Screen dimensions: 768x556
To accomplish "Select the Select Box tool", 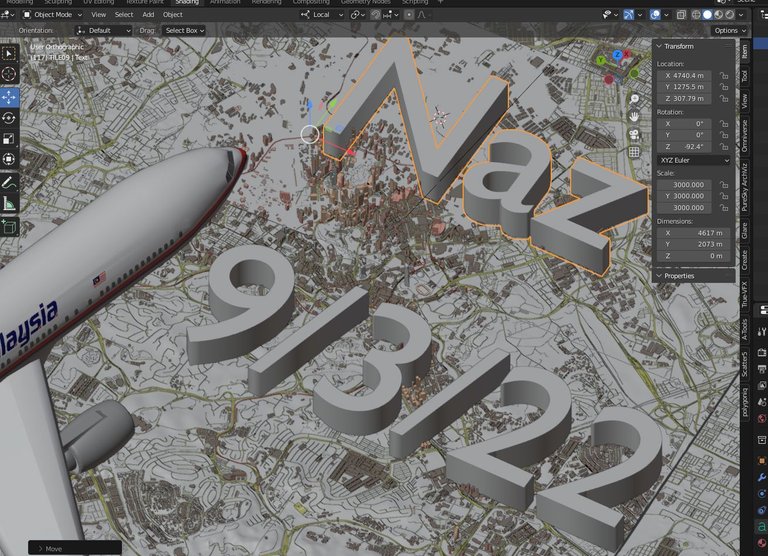I will click(9, 53).
